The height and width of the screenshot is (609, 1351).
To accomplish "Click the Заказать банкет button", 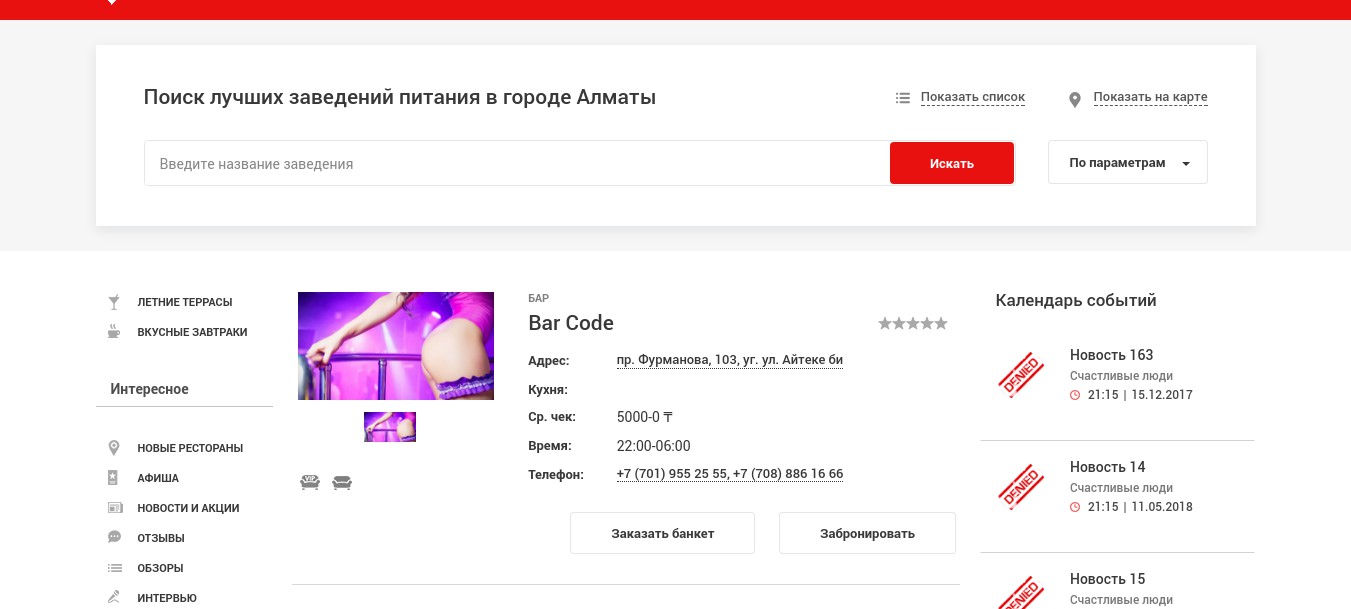I will pos(662,533).
